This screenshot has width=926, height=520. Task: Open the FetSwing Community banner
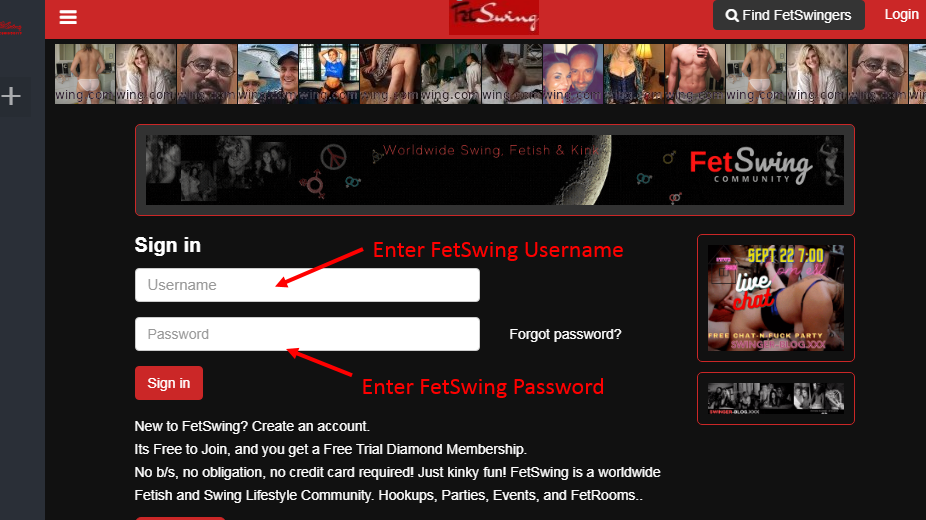click(x=494, y=170)
